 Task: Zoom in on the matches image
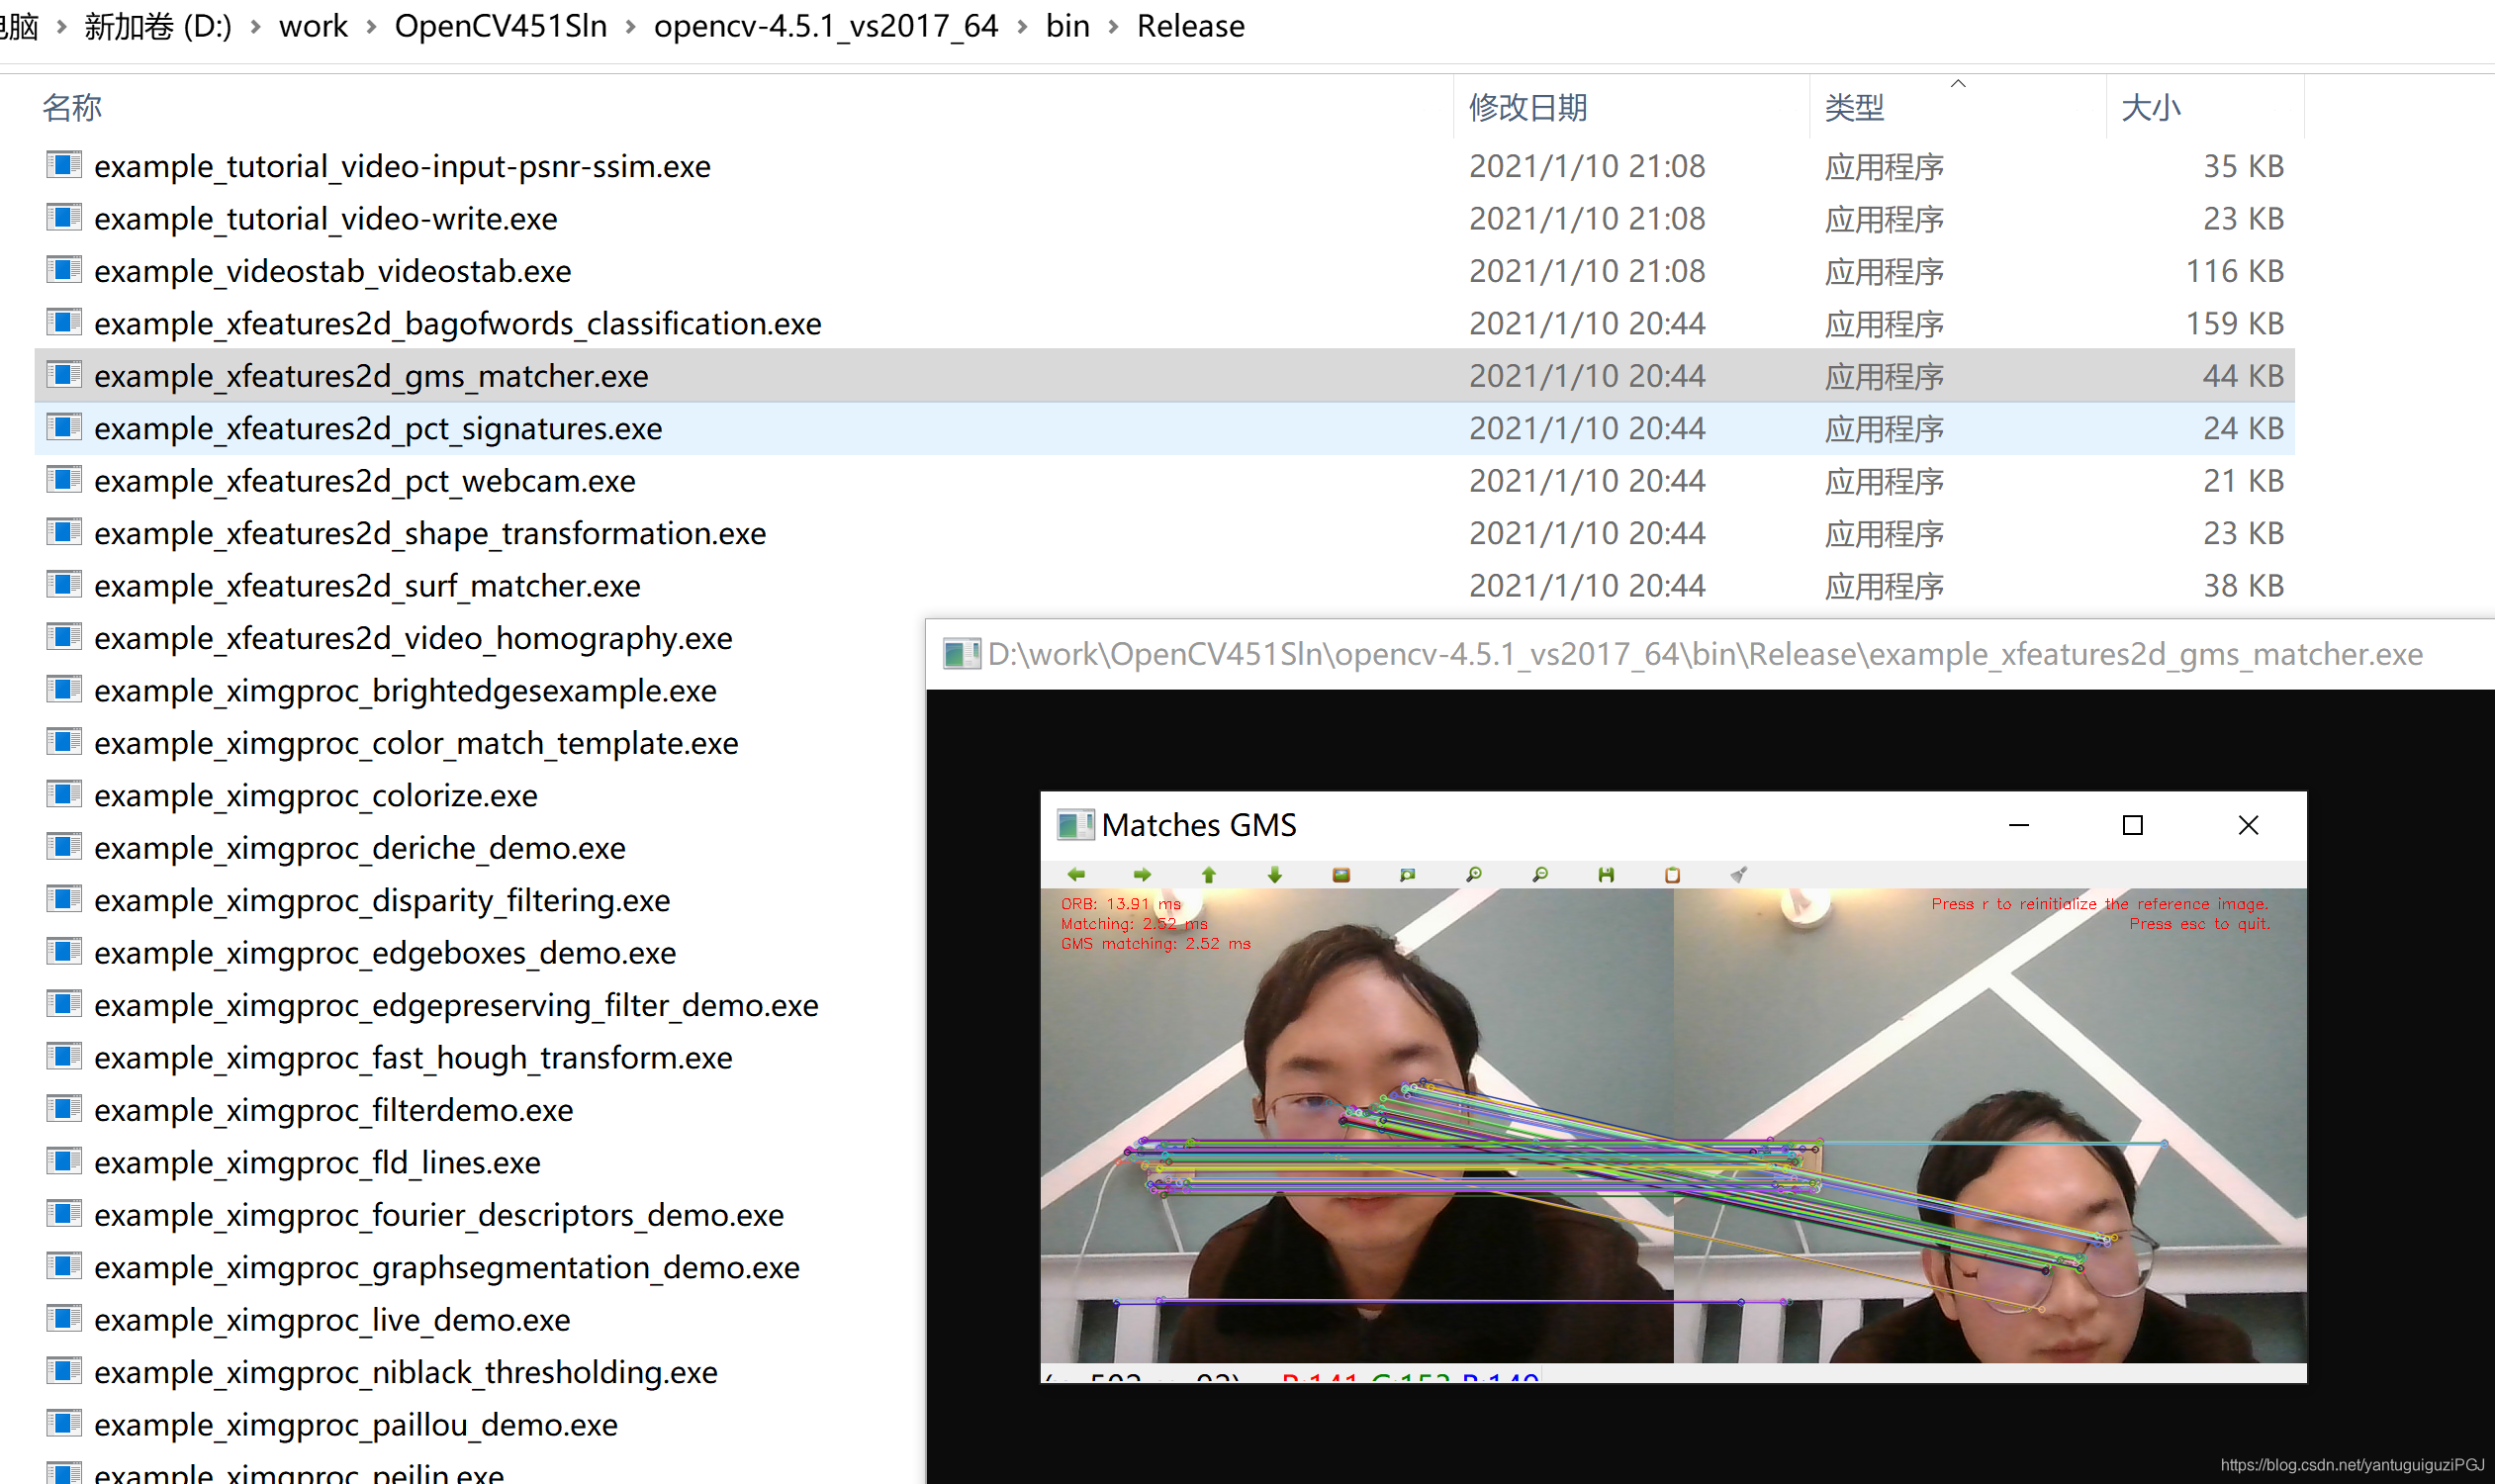click(x=1474, y=875)
